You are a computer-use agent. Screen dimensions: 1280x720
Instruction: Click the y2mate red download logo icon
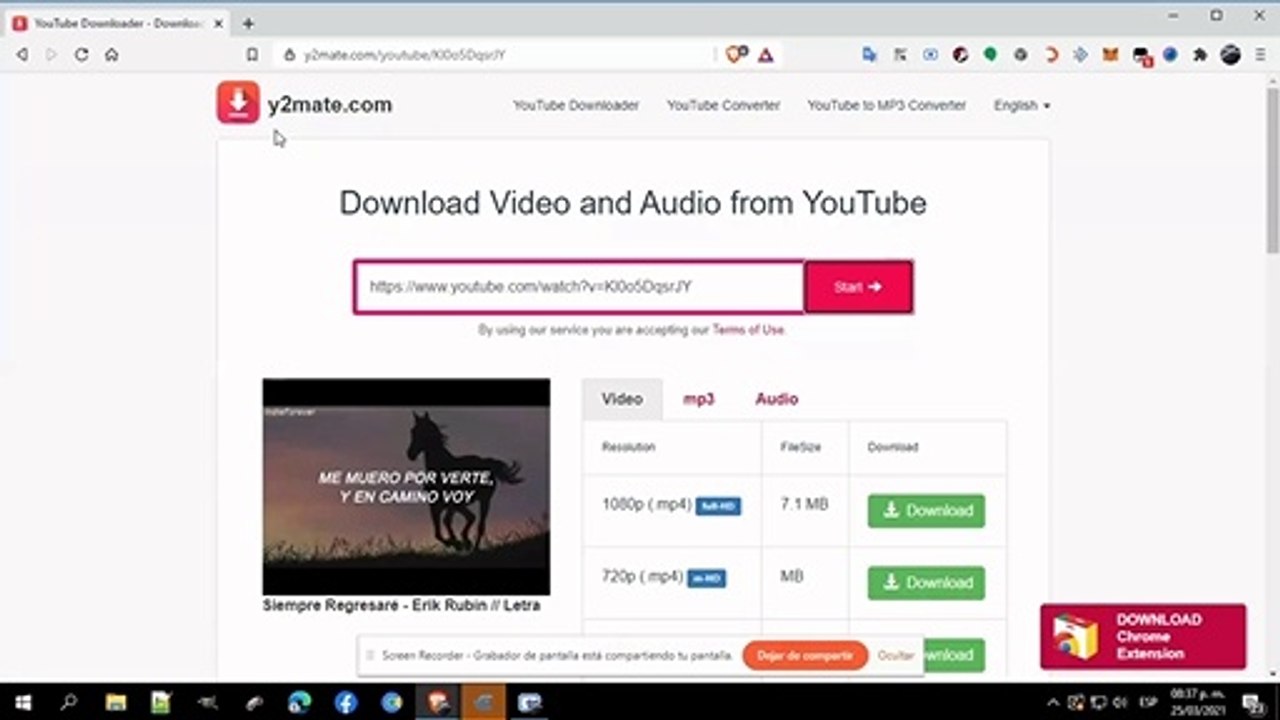[x=238, y=103]
